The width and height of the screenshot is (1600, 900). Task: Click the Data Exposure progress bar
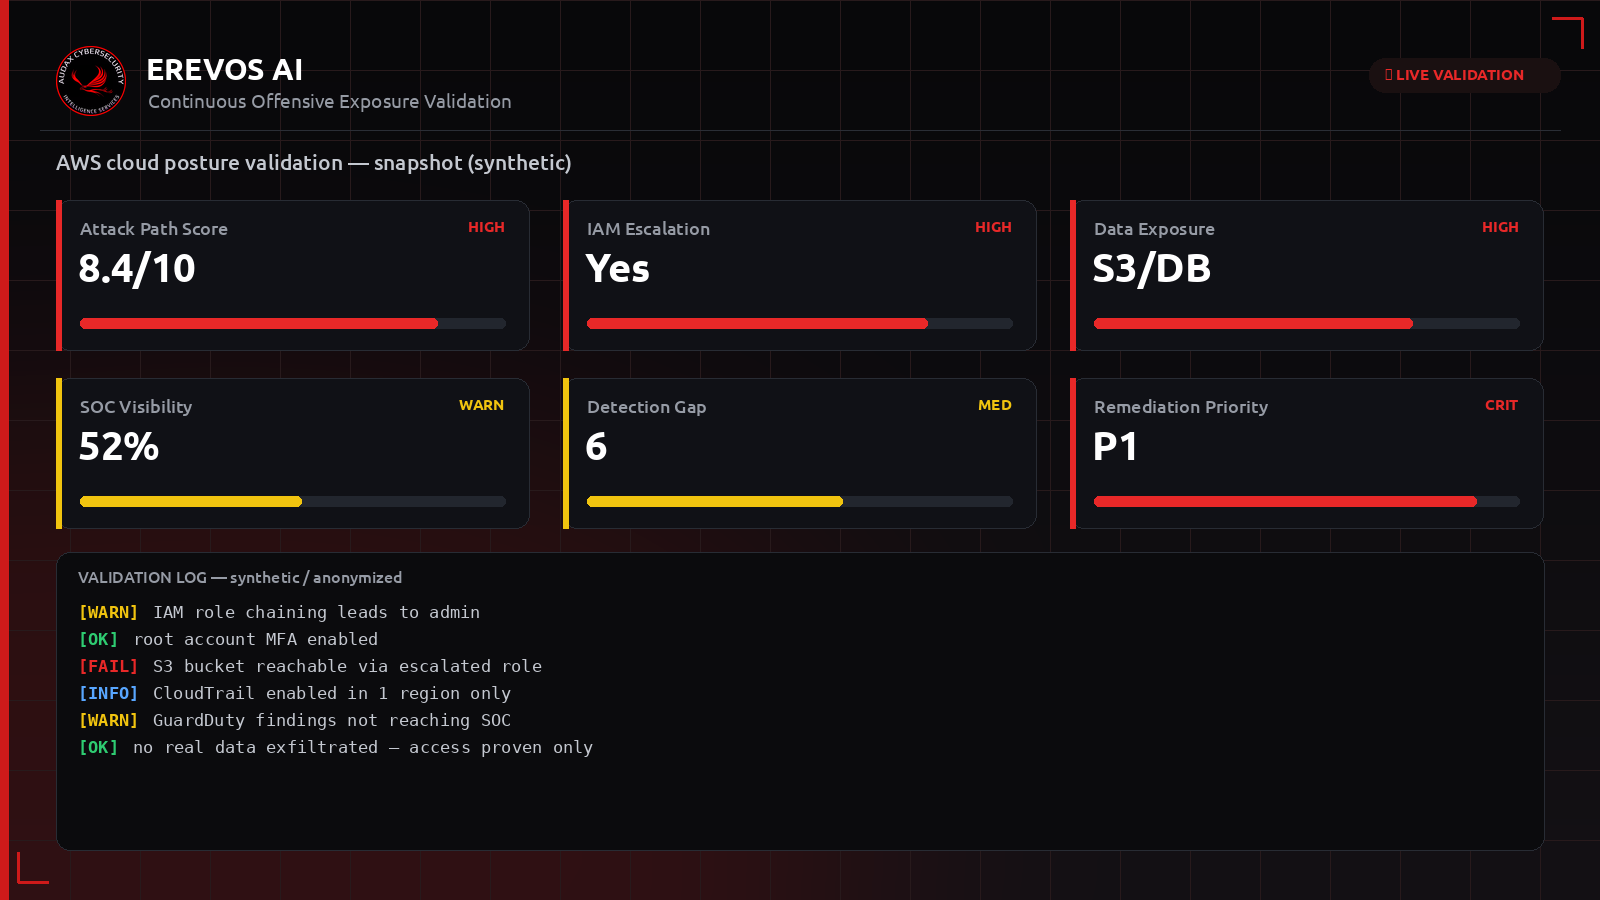1307,323
